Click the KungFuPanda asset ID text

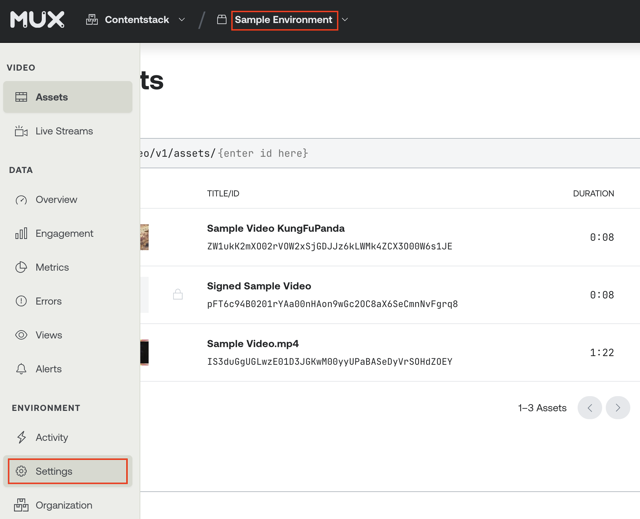(x=329, y=246)
